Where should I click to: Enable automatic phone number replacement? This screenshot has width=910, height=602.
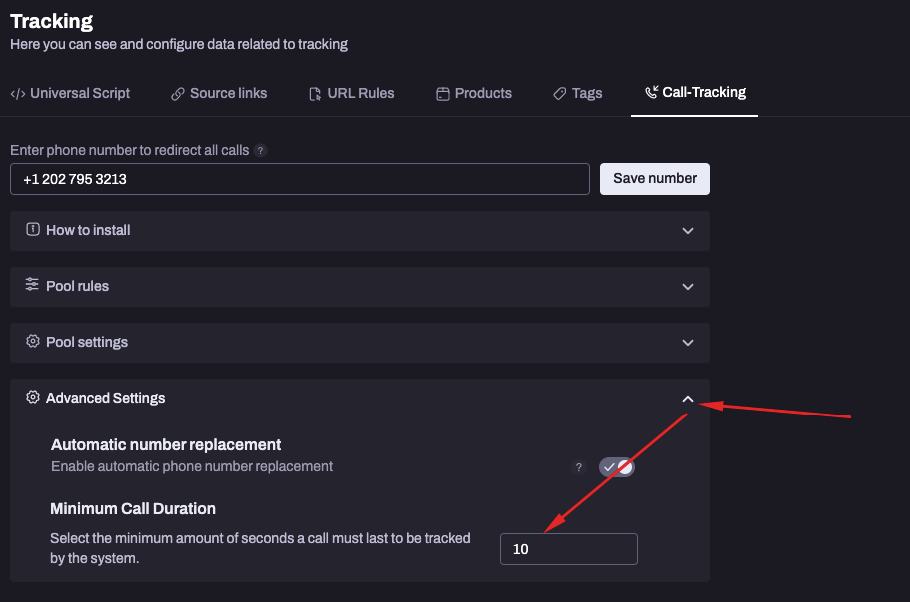[x=617, y=466]
